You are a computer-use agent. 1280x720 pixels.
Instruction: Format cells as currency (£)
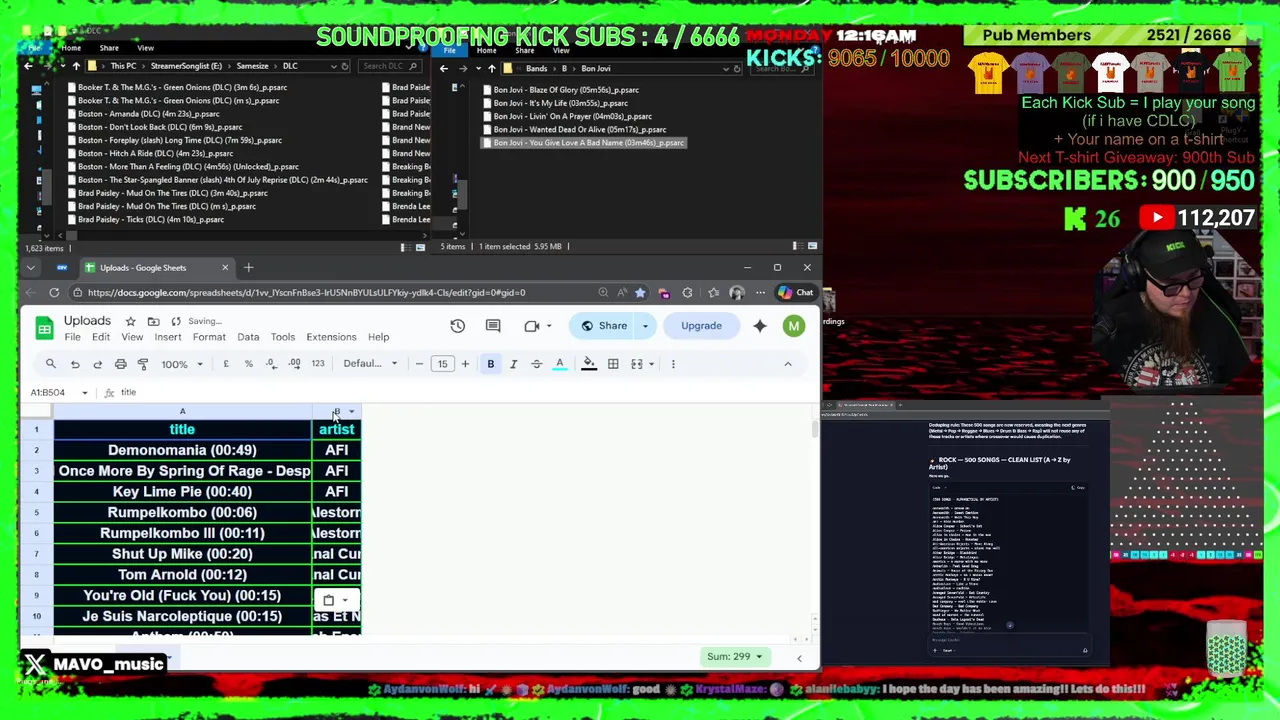point(226,364)
